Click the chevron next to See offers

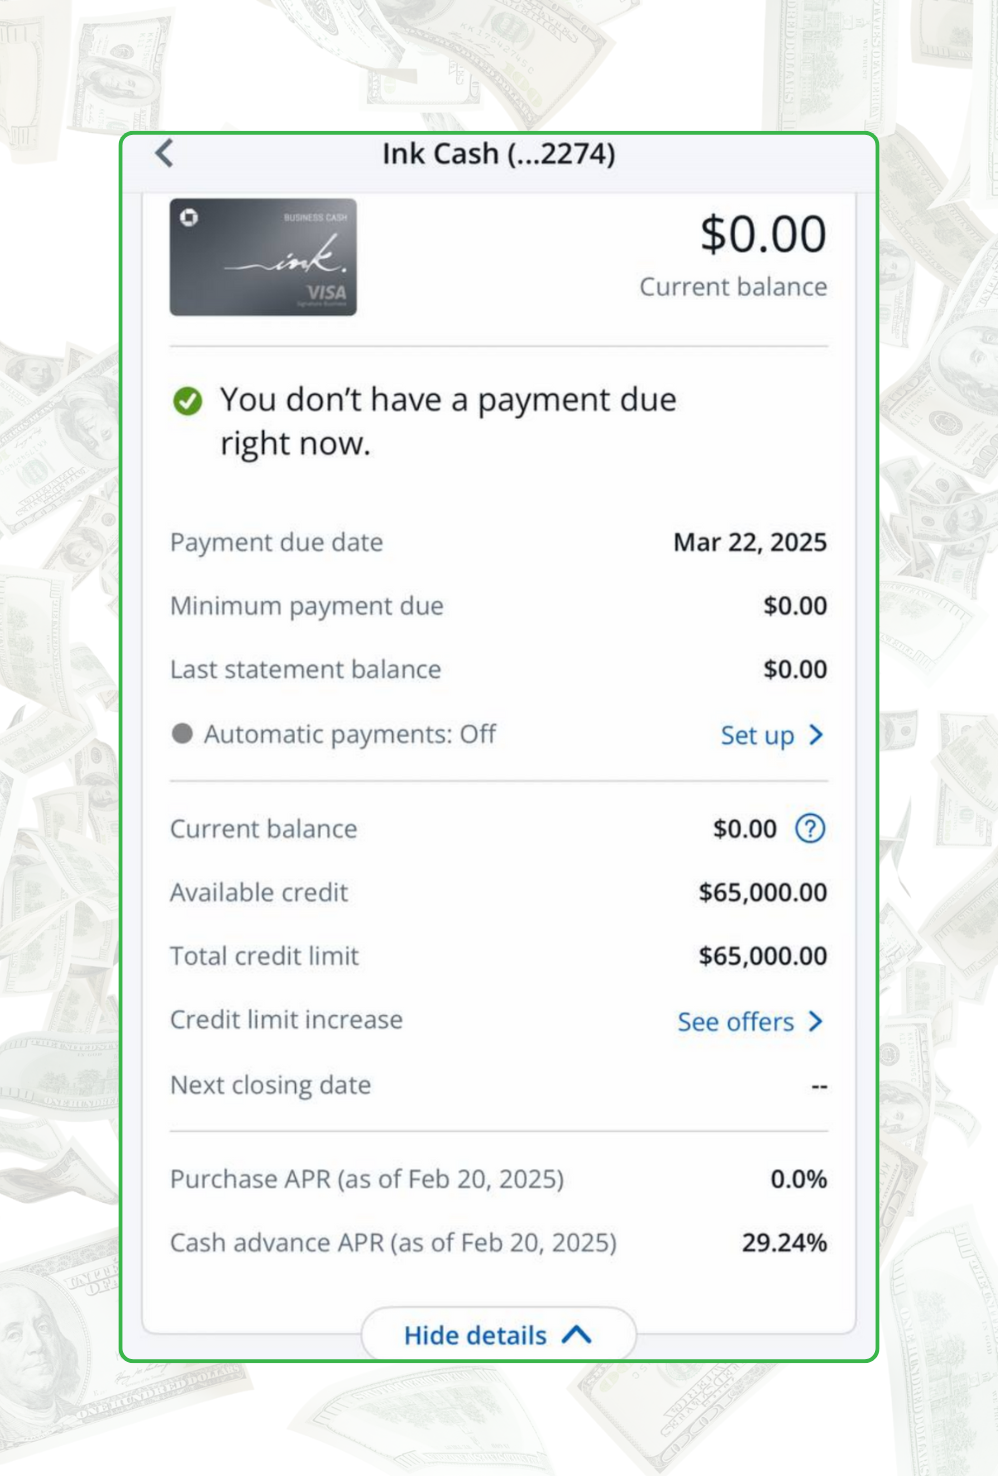(x=816, y=1021)
